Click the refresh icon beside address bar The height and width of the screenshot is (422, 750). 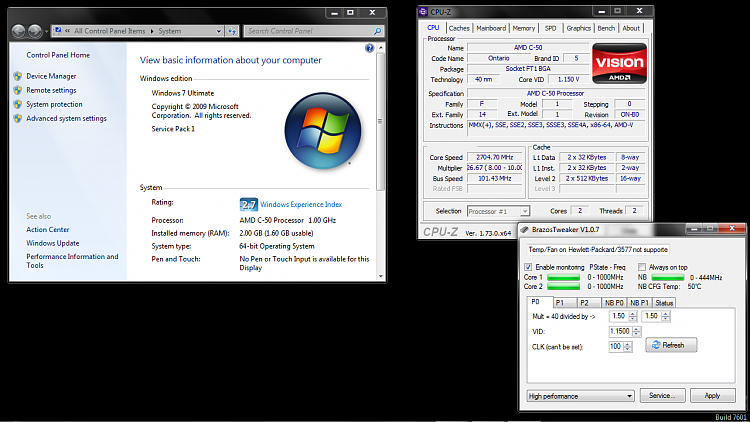232,31
